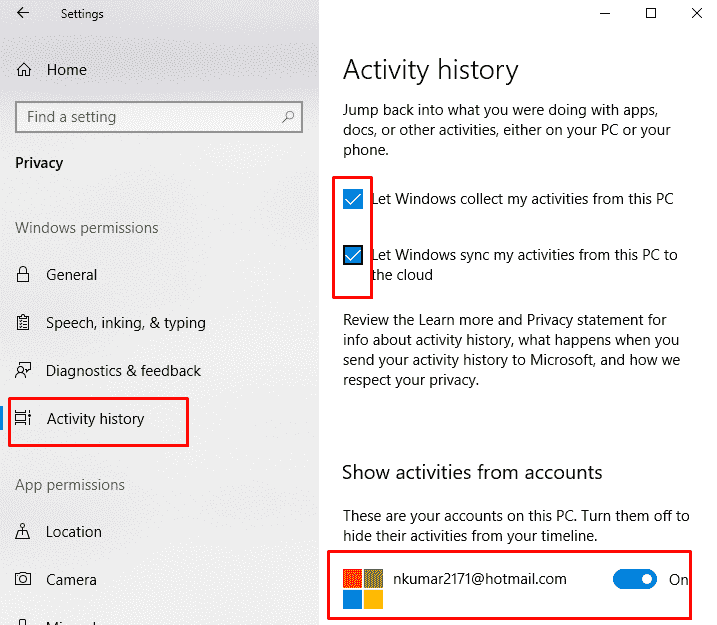Click the App permissions group label
Screen dimensions: 717x625
click(x=70, y=485)
